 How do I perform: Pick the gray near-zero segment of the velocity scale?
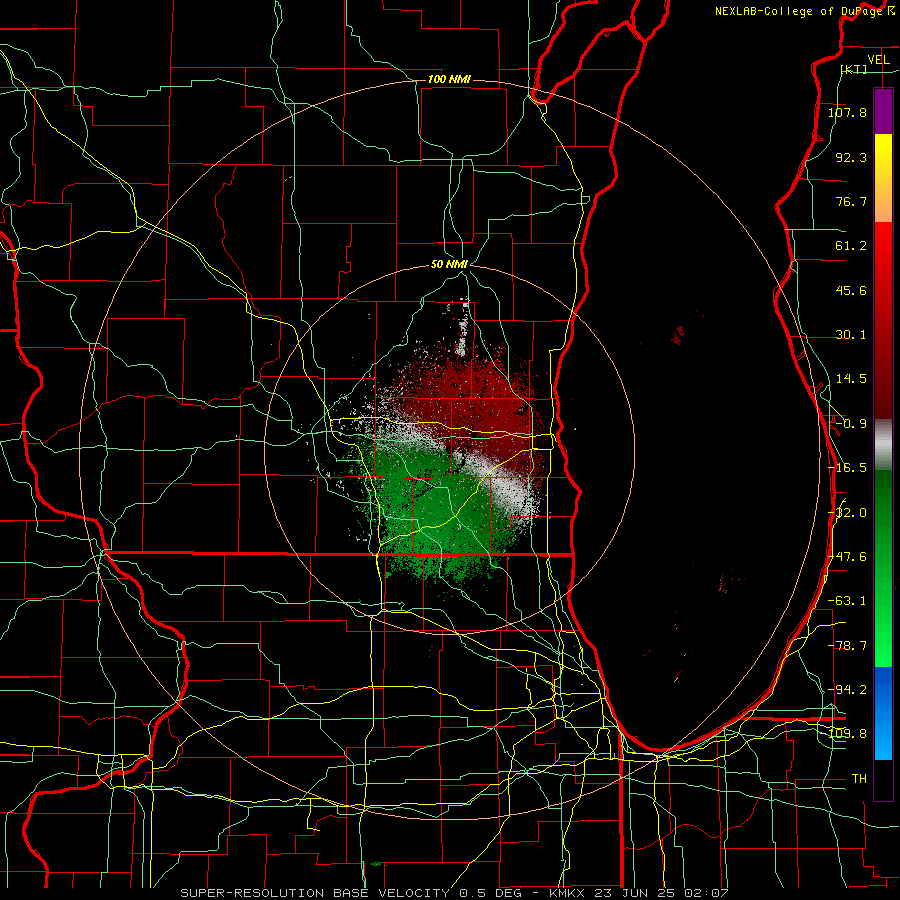pos(883,445)
